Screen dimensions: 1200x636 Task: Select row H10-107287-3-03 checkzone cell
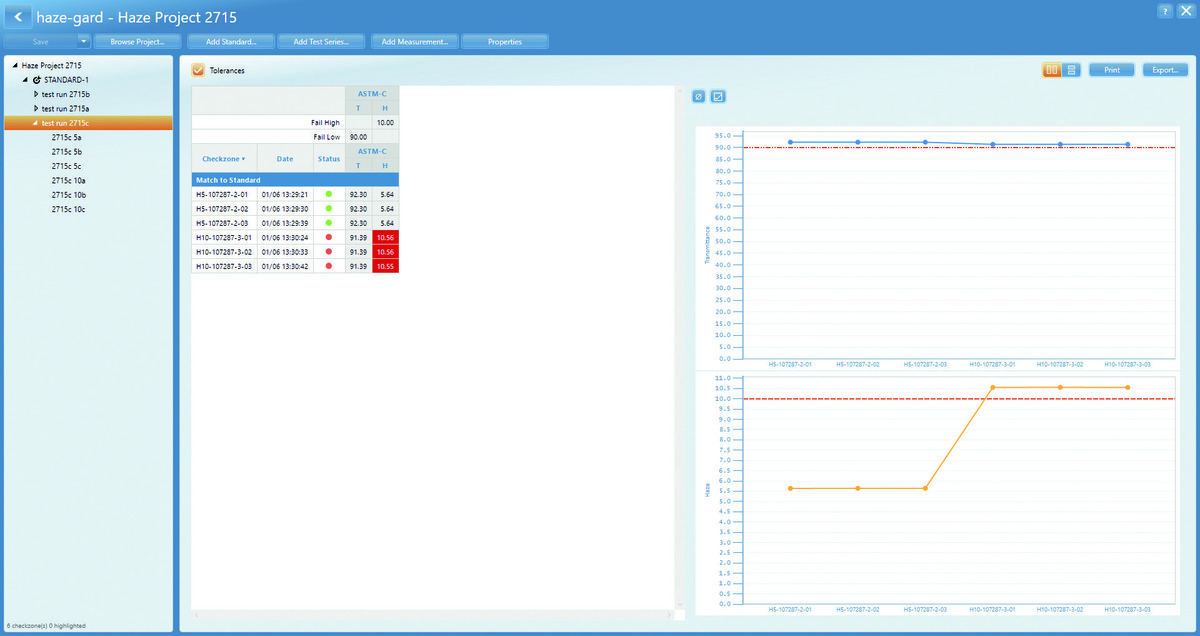(224, 266)
